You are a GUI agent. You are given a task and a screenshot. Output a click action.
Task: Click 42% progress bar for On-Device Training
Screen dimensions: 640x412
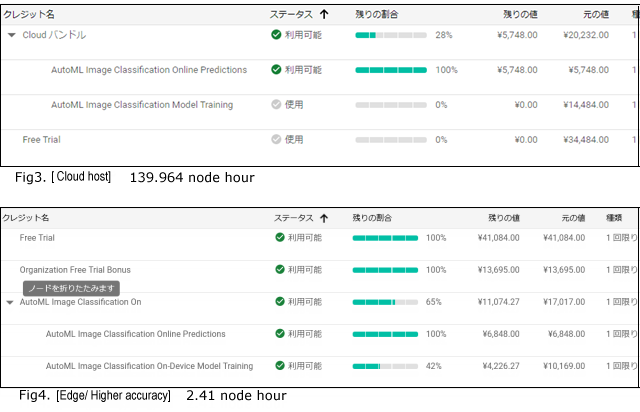[x=385, y=366]
